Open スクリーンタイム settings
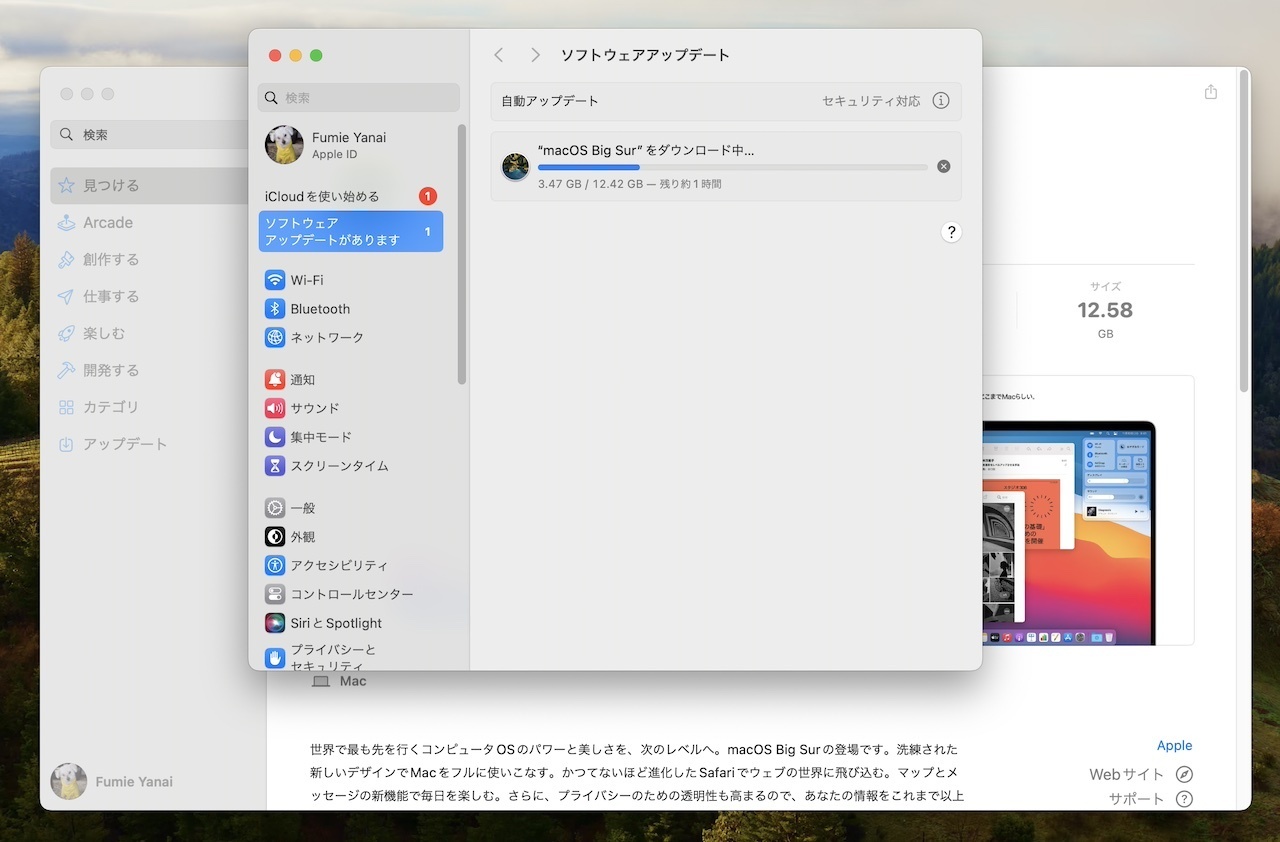The height and width of the screenshot is (842, 1280). pyautogui.click(x=338, y=466)
